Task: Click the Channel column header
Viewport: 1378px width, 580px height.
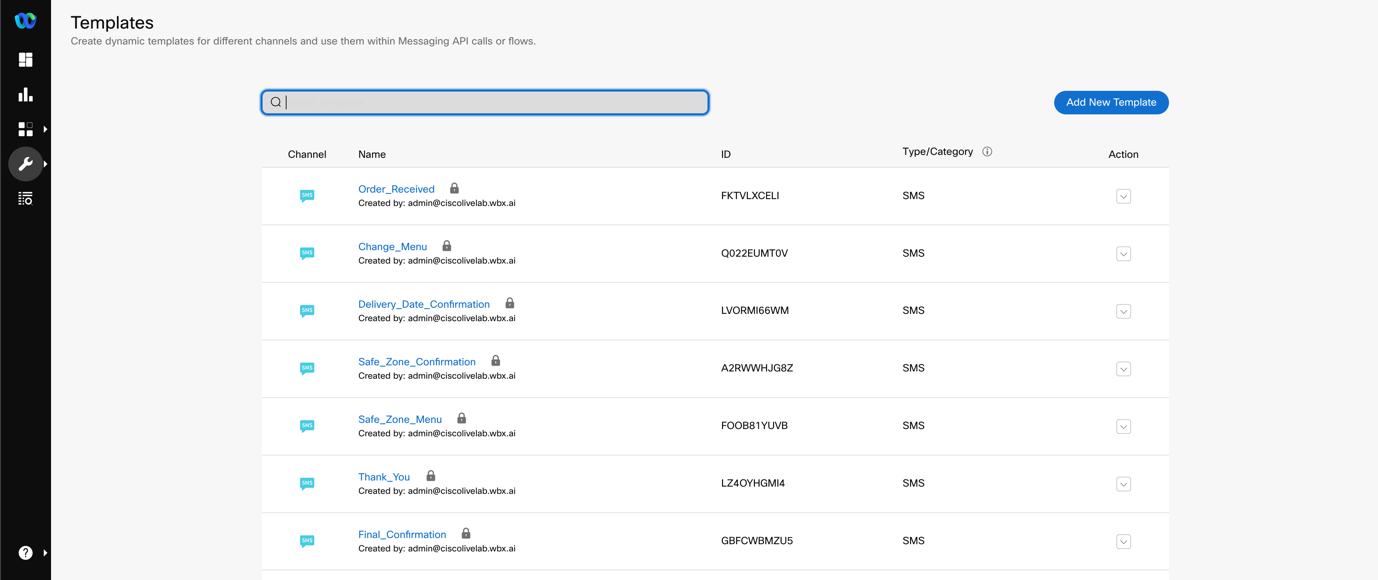Action: click(307, 154)
